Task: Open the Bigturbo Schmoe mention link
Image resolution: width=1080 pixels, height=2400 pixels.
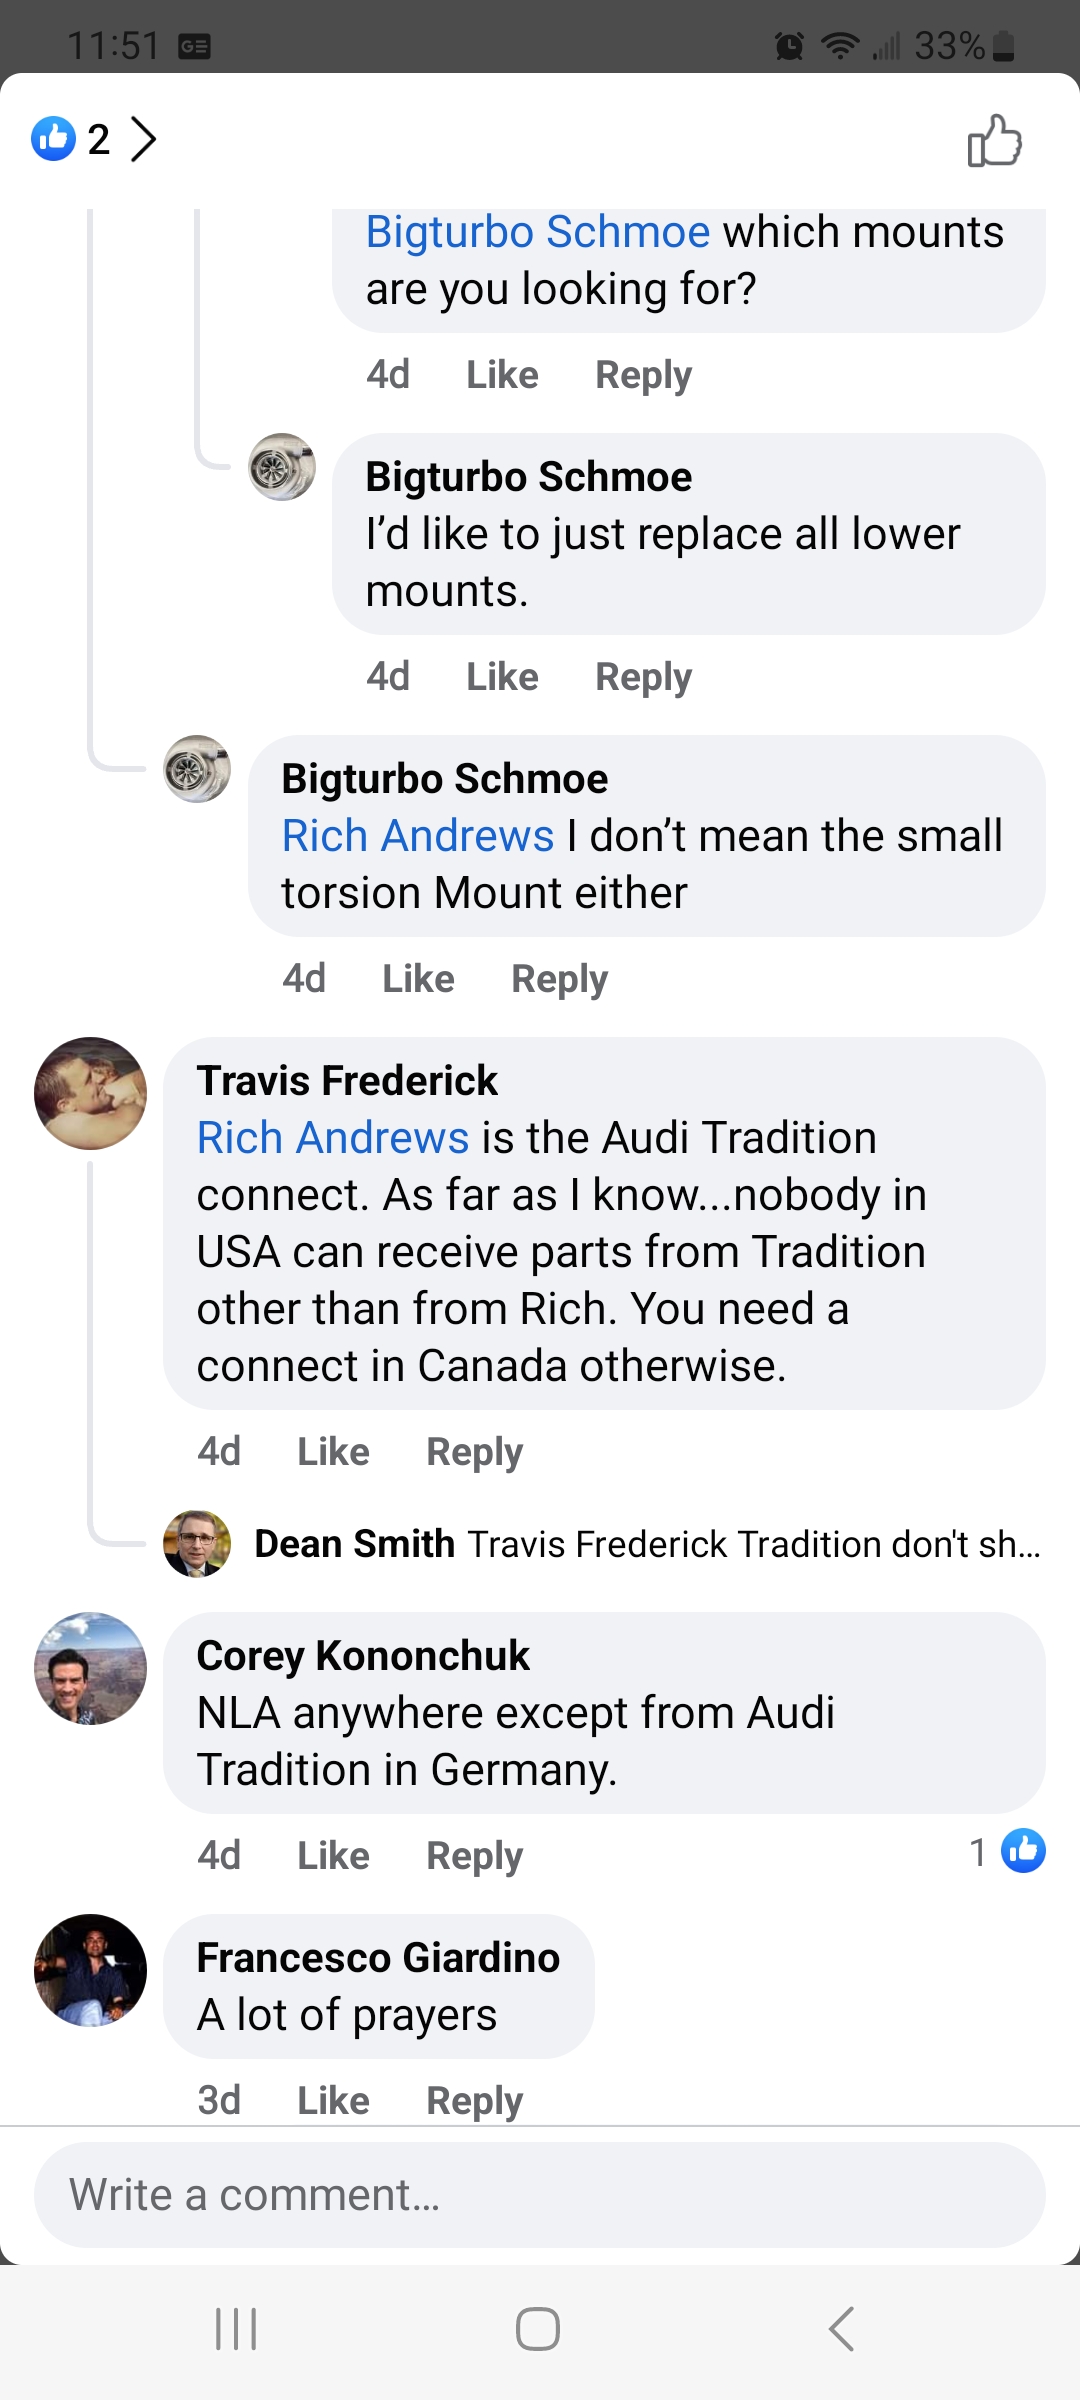Action: point(537,232)
